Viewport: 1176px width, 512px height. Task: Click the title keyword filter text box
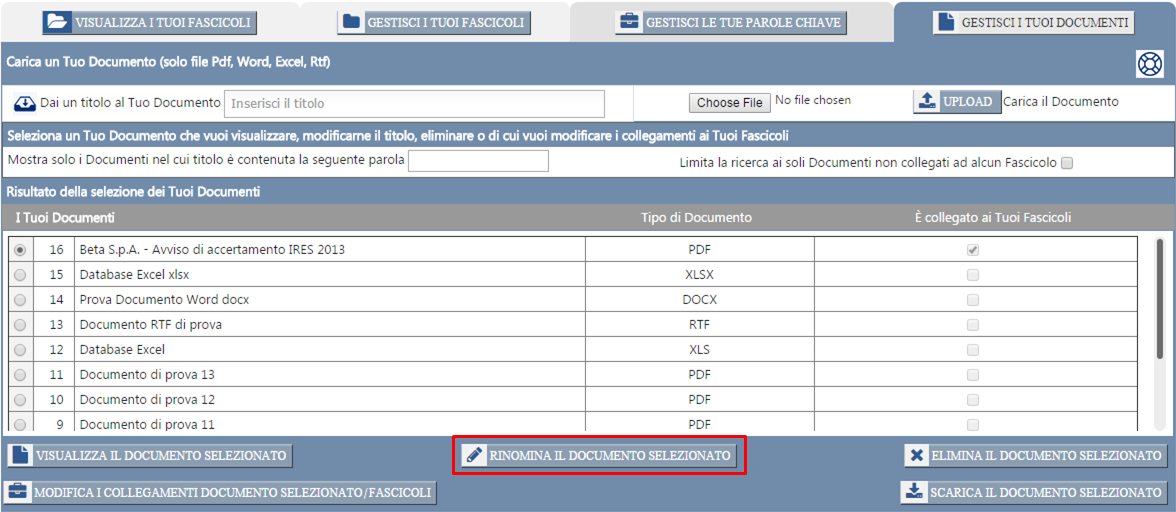pos(478,161)
